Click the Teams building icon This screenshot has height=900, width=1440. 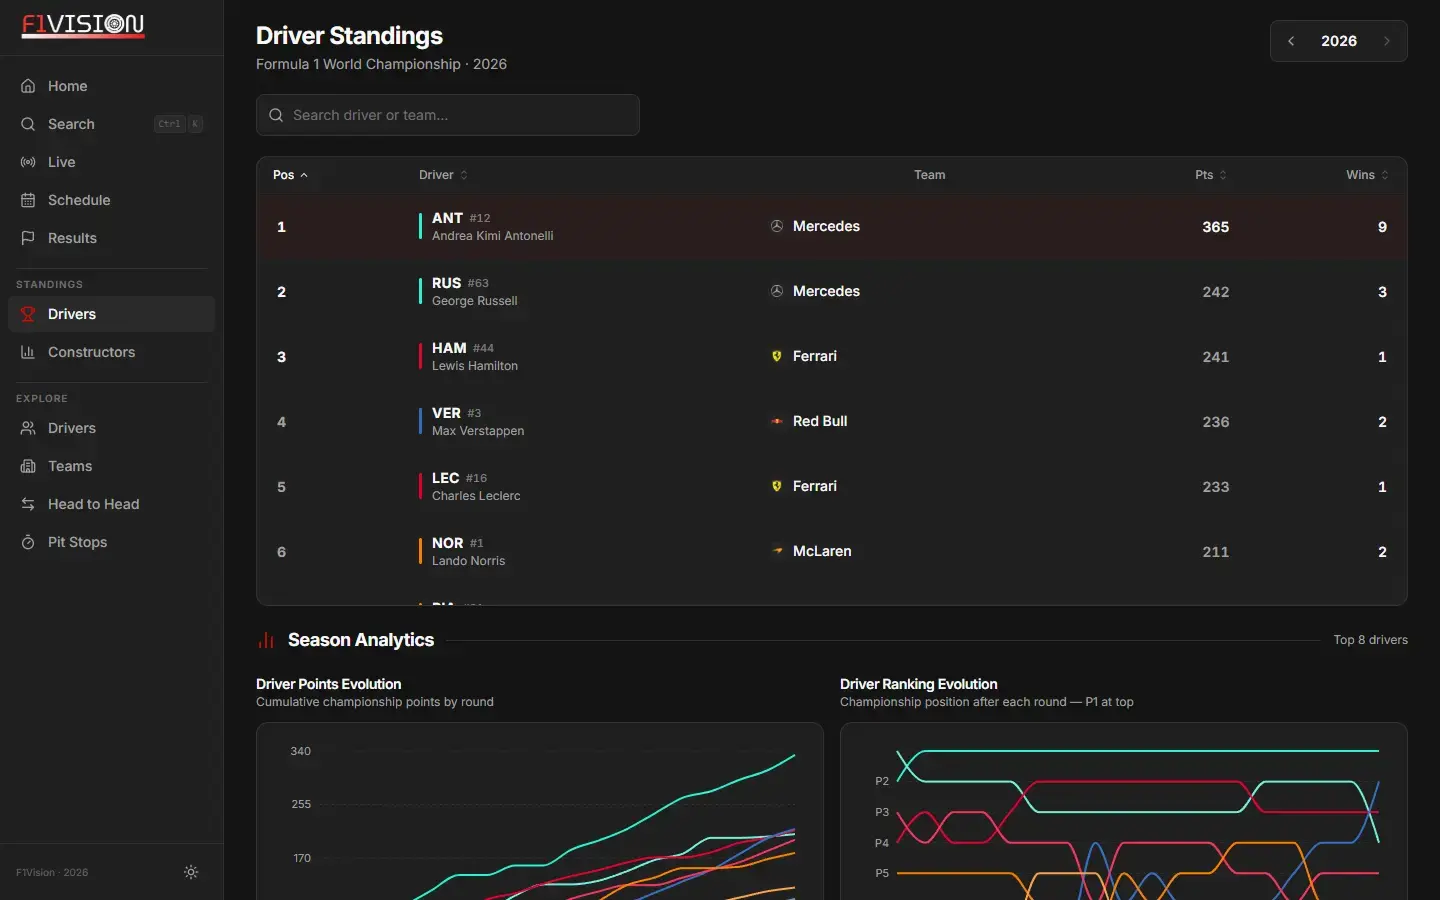(28, 466)
